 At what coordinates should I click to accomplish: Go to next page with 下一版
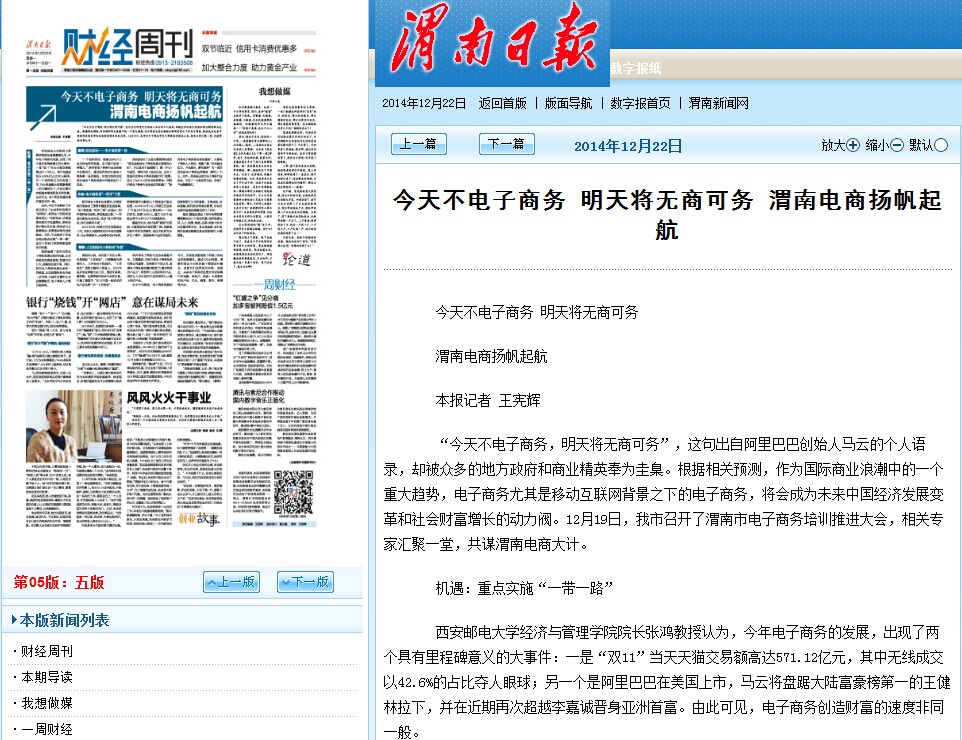(305, 582)
